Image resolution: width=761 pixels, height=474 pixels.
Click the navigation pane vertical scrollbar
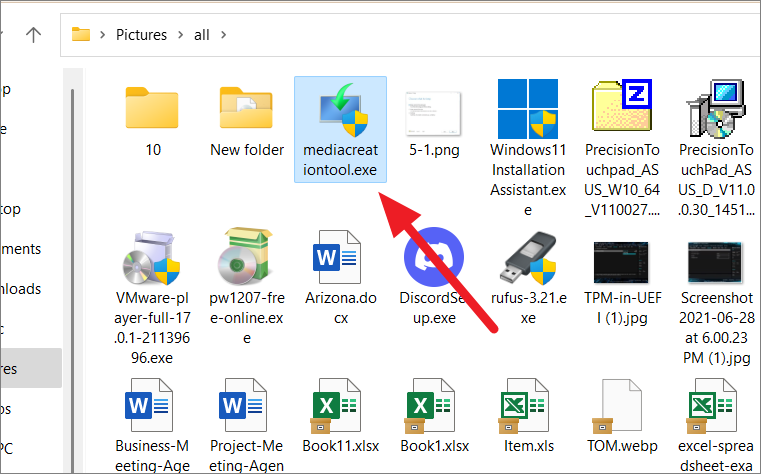[x=72, y=280]
